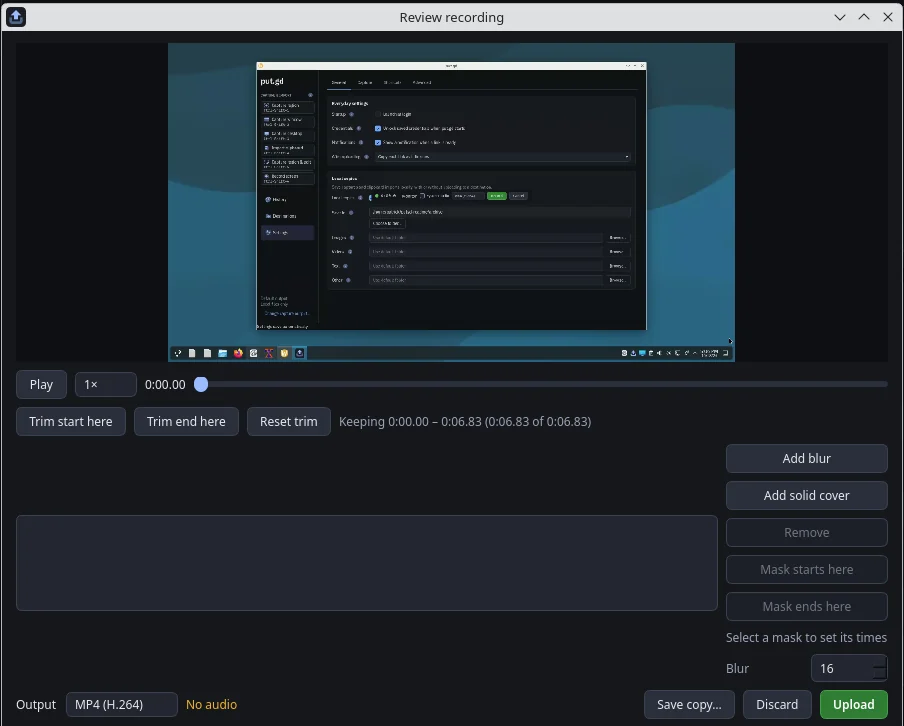
Task: Click the playback position slider handle
Action: point(201,385)
